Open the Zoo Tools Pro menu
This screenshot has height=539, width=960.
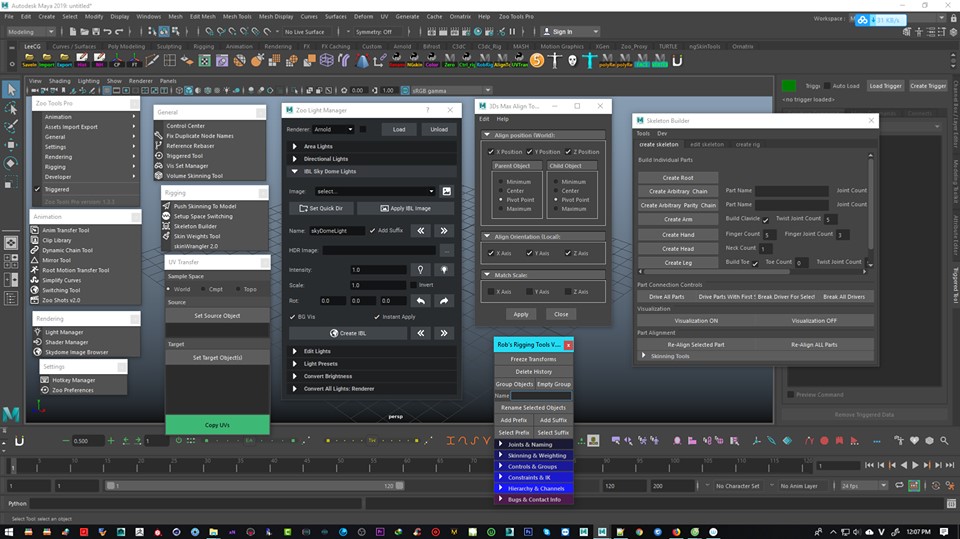pos(516,17)
